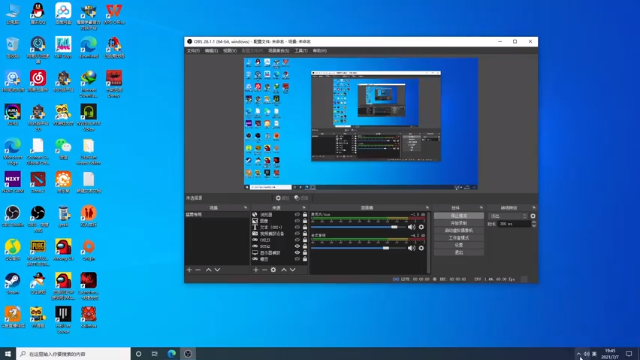
Task: Toggle lock on the 浏览器 source
Action: click(305, 215)
